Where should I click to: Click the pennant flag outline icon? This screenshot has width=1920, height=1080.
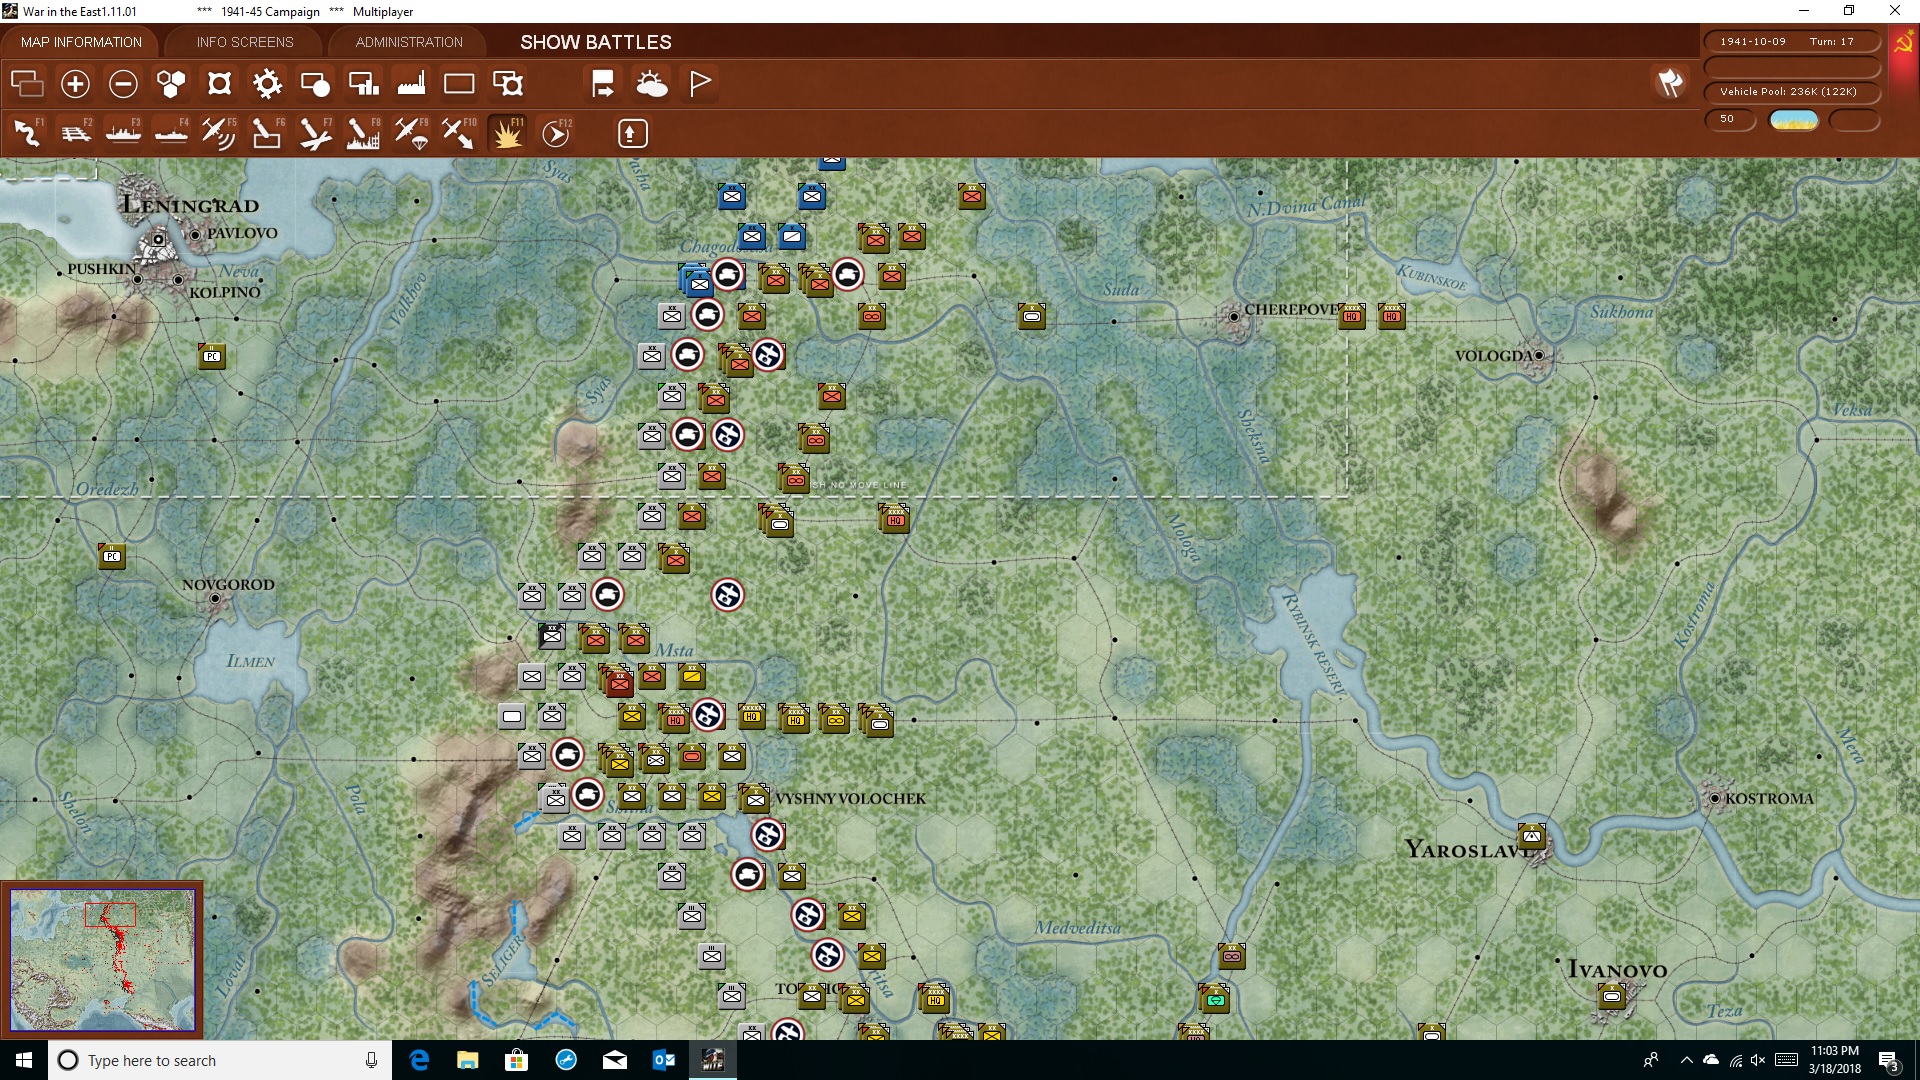(700, 84)
